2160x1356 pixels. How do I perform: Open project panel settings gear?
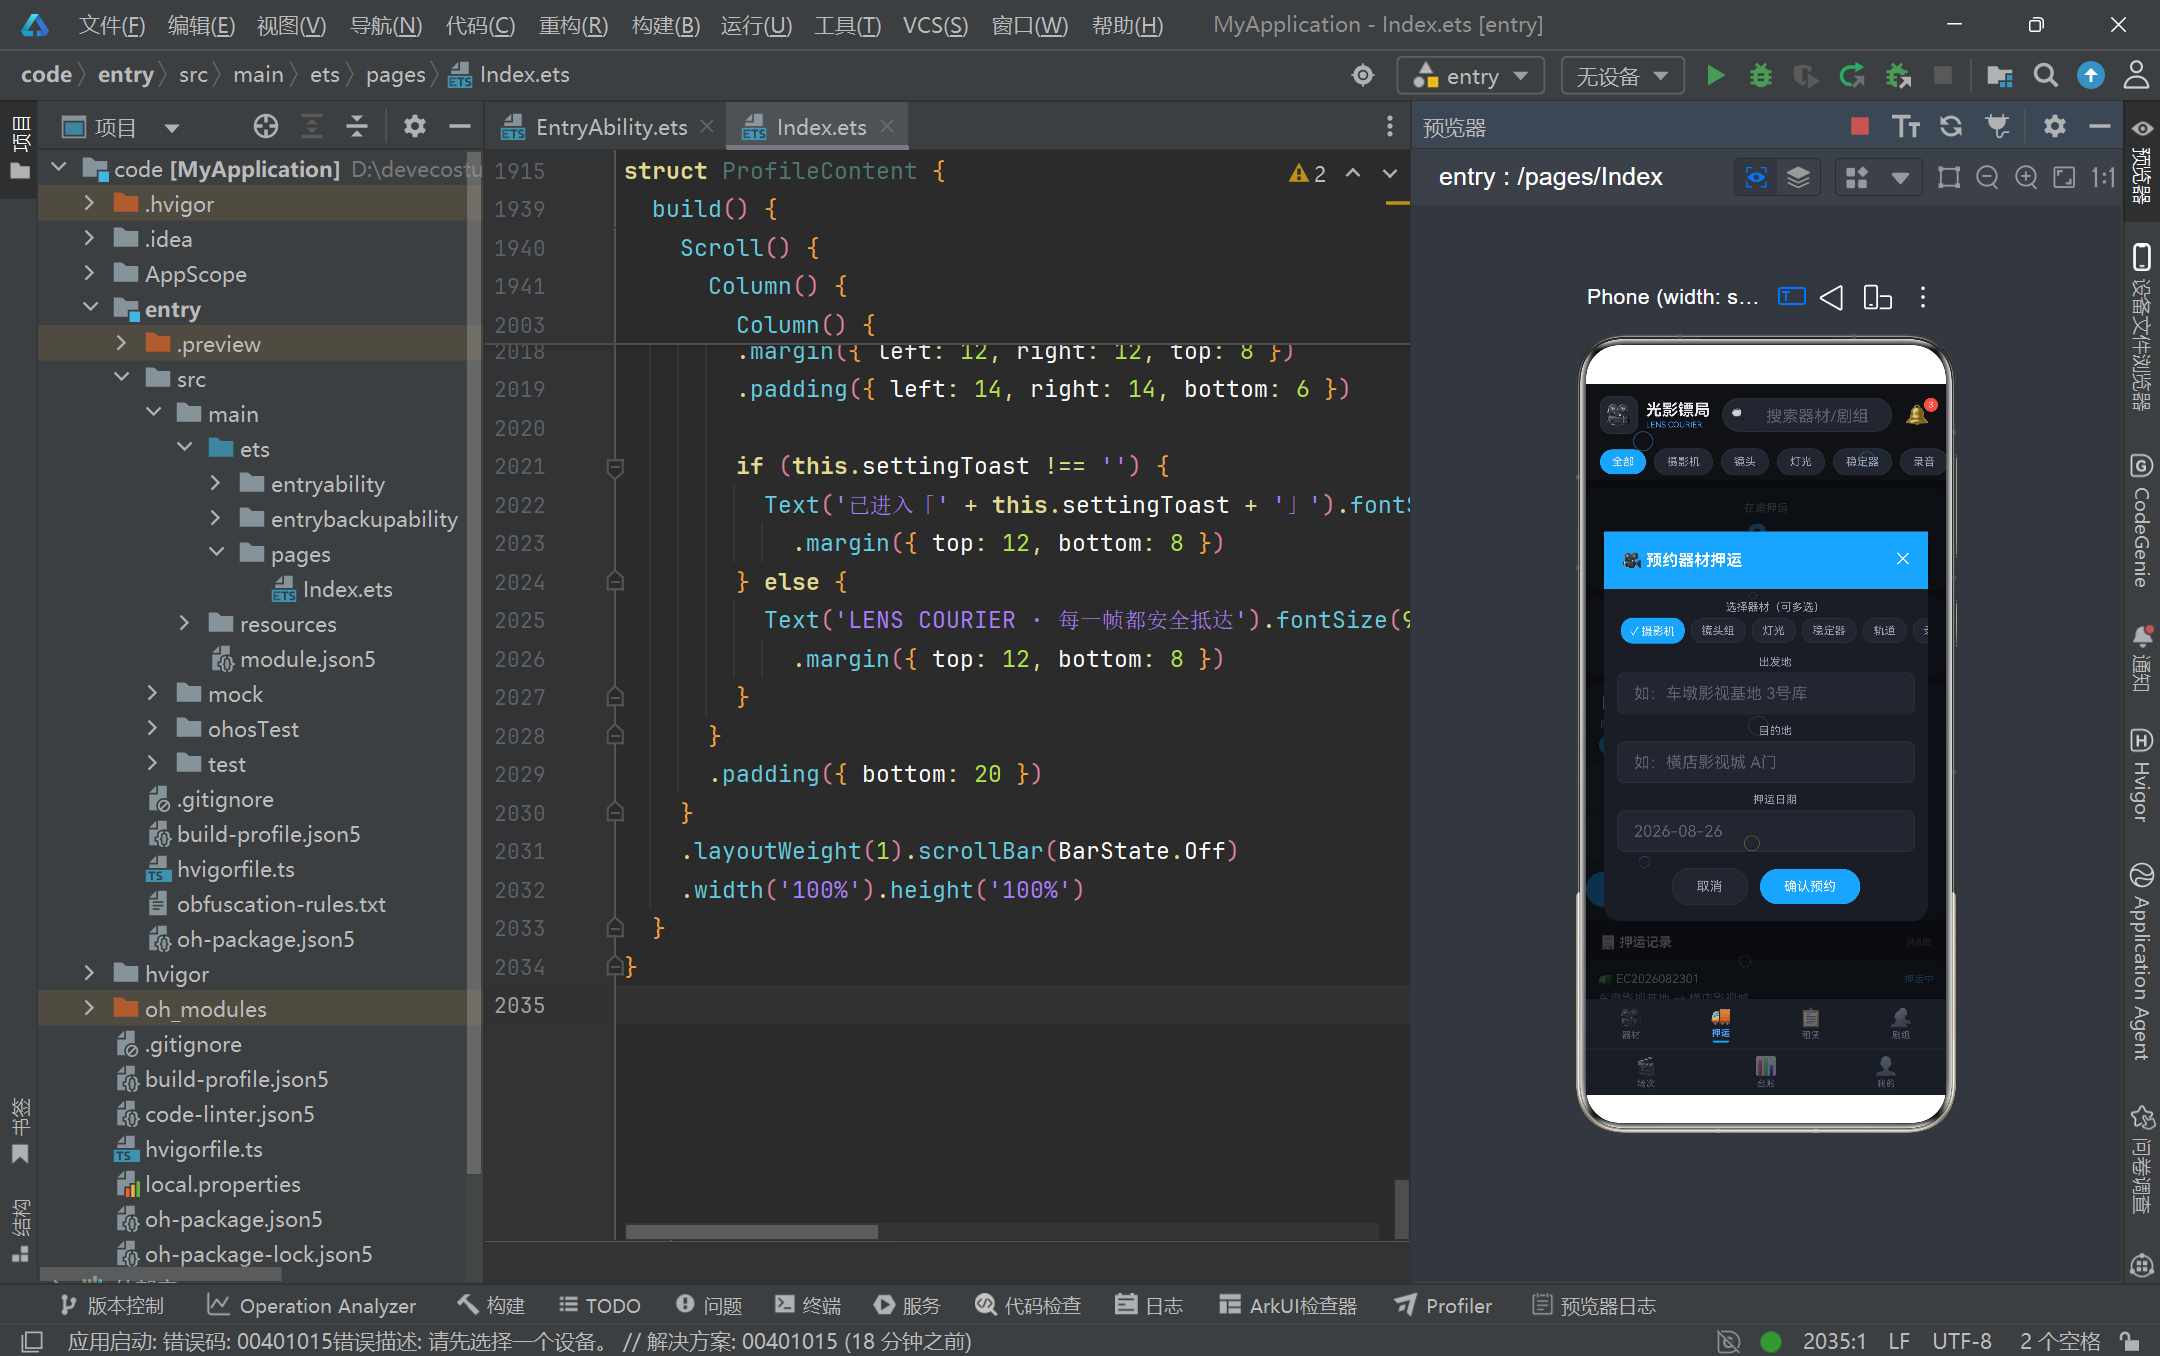click(414, 126)
